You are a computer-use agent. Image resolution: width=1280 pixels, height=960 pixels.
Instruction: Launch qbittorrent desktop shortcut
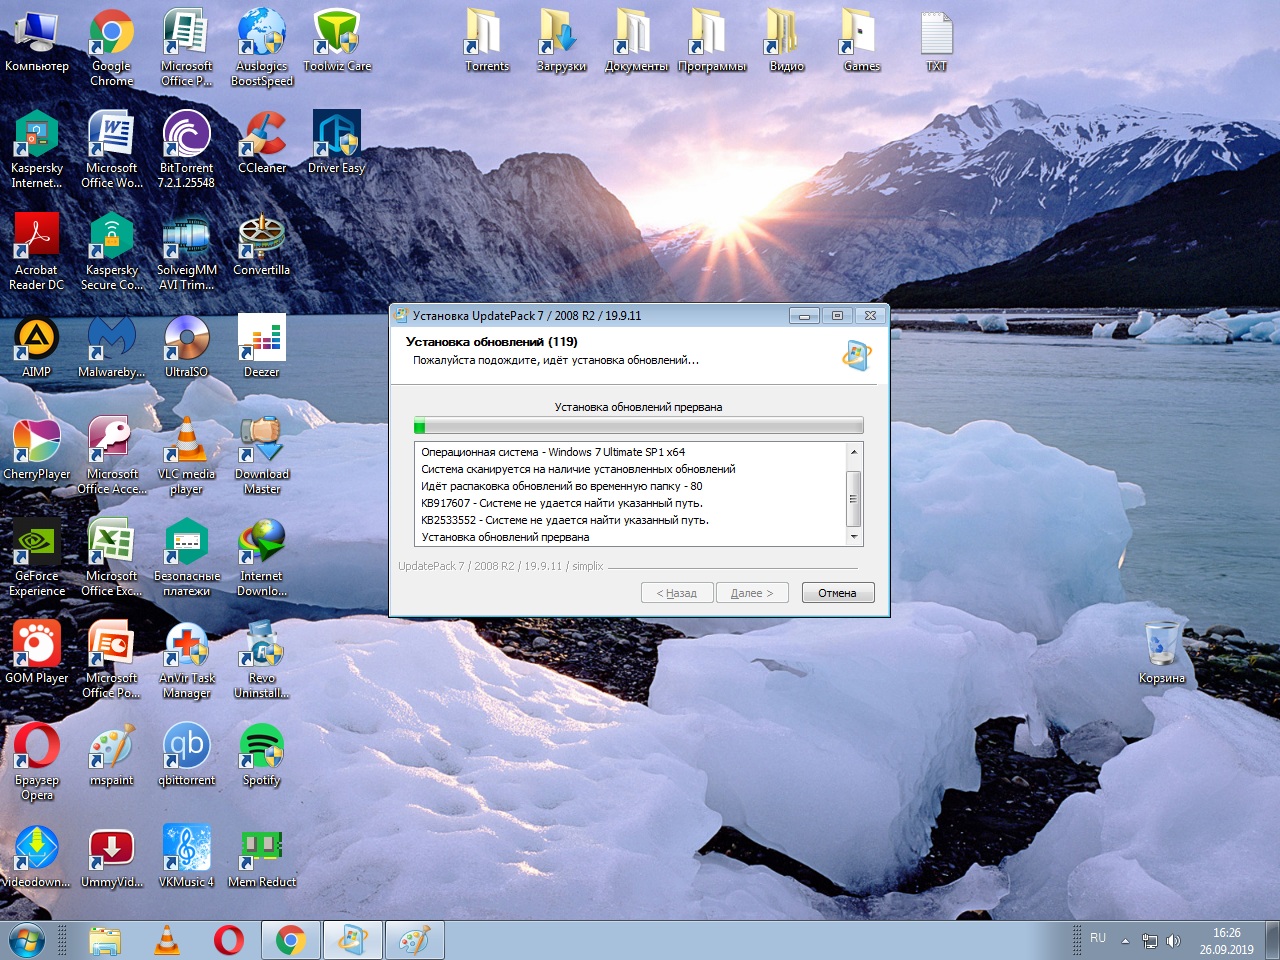click(x=187, y=756)
